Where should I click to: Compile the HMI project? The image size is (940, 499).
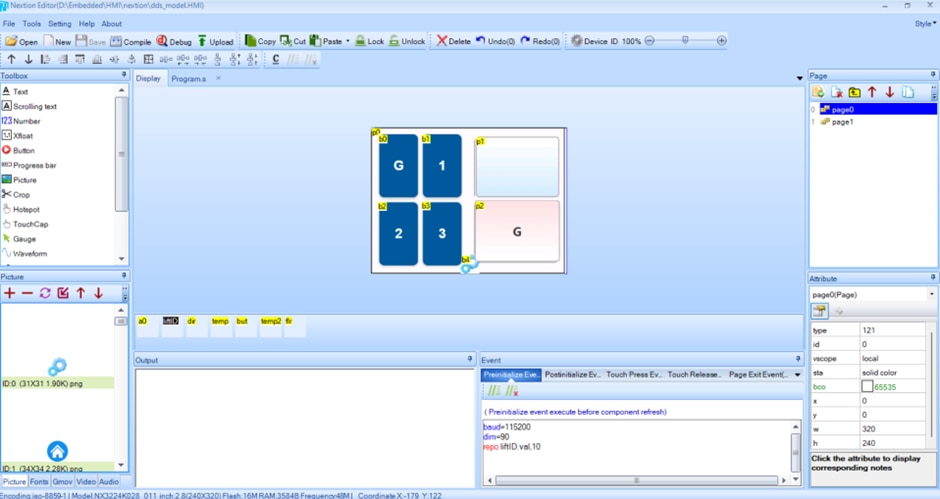[x=131, y=41]
